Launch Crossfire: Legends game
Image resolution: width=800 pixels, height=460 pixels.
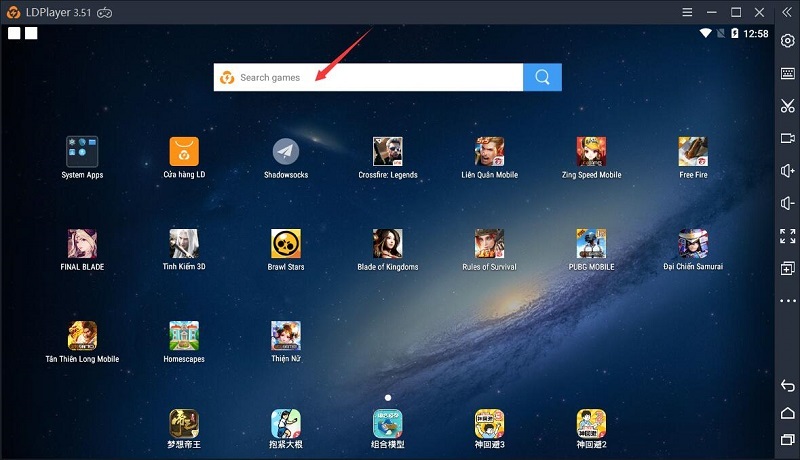[x=388, y=151]
